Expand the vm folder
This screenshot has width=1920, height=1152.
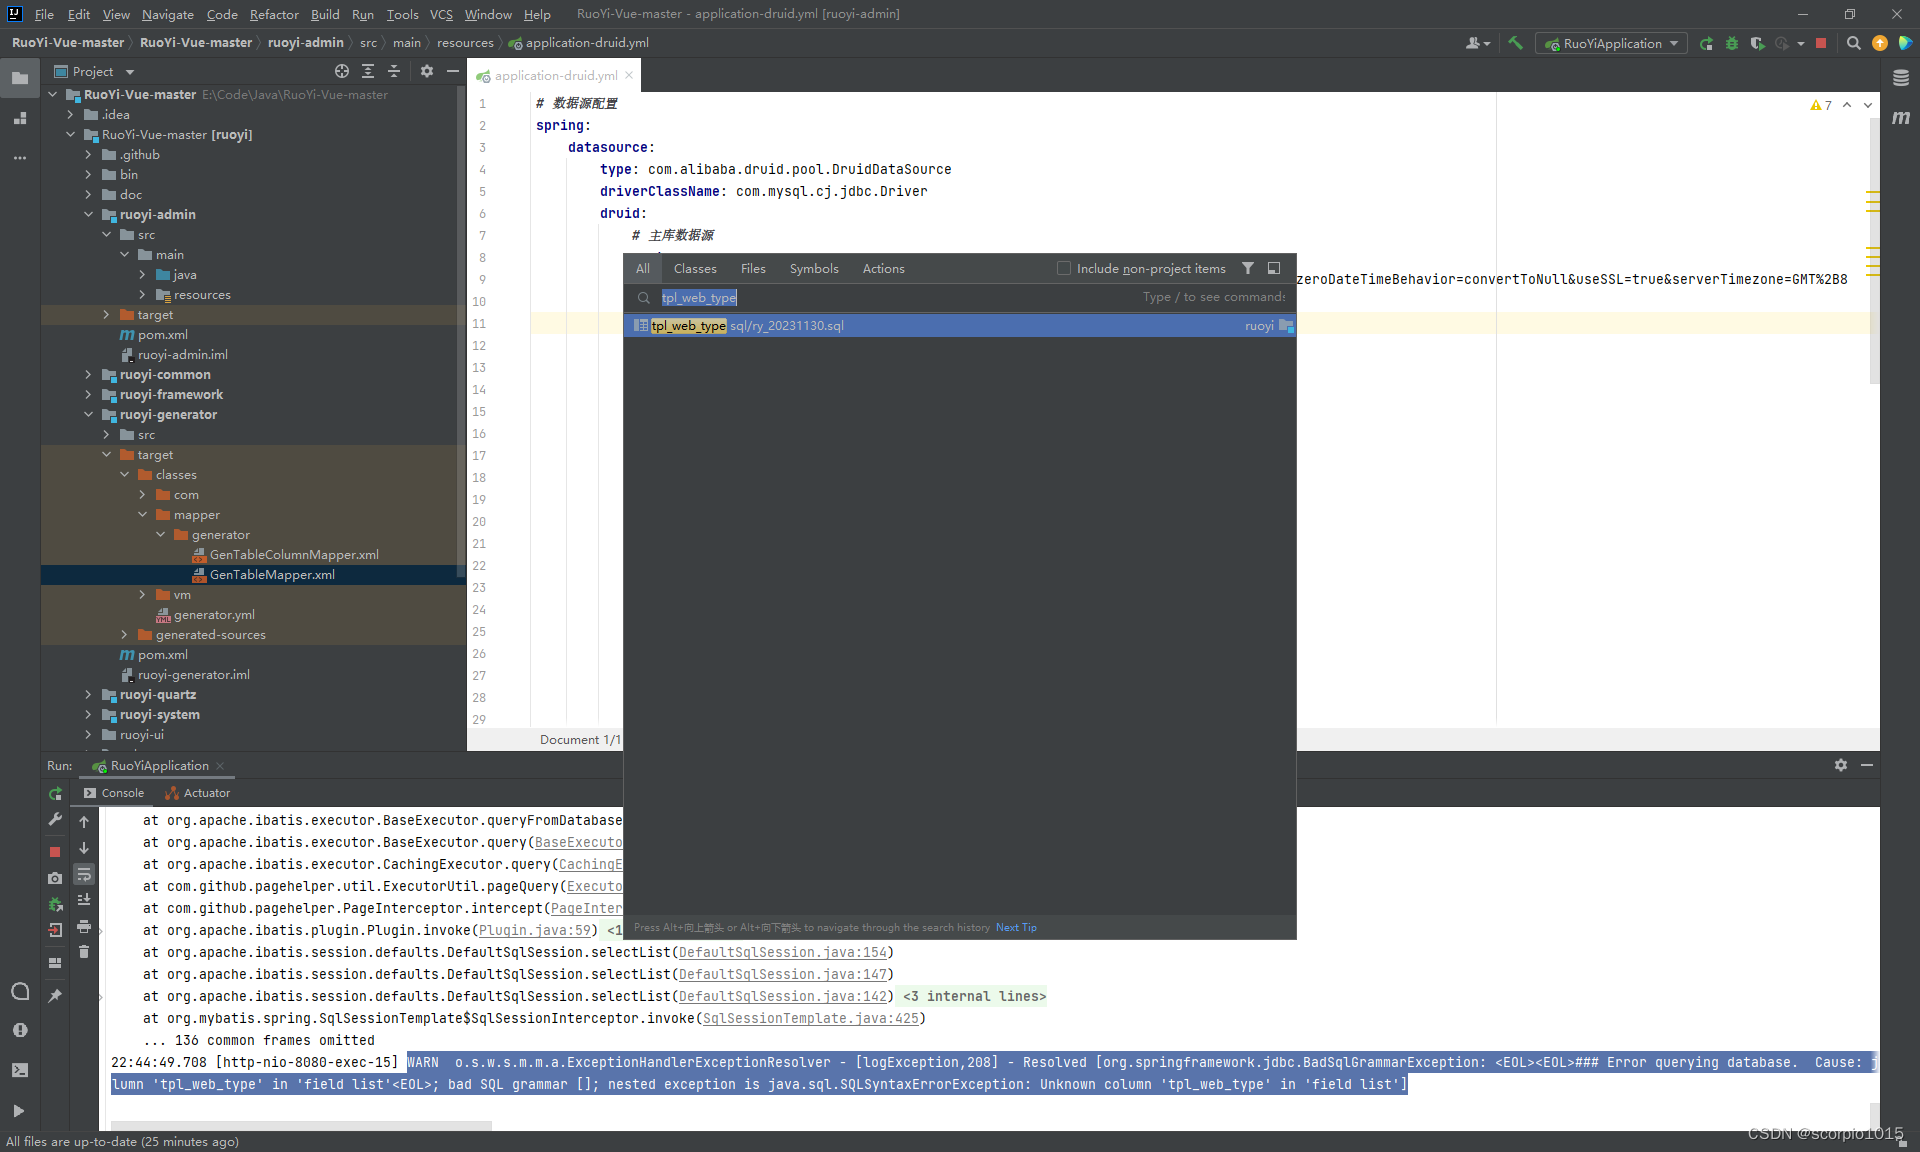pyautogui.click(x=142, y=595)
